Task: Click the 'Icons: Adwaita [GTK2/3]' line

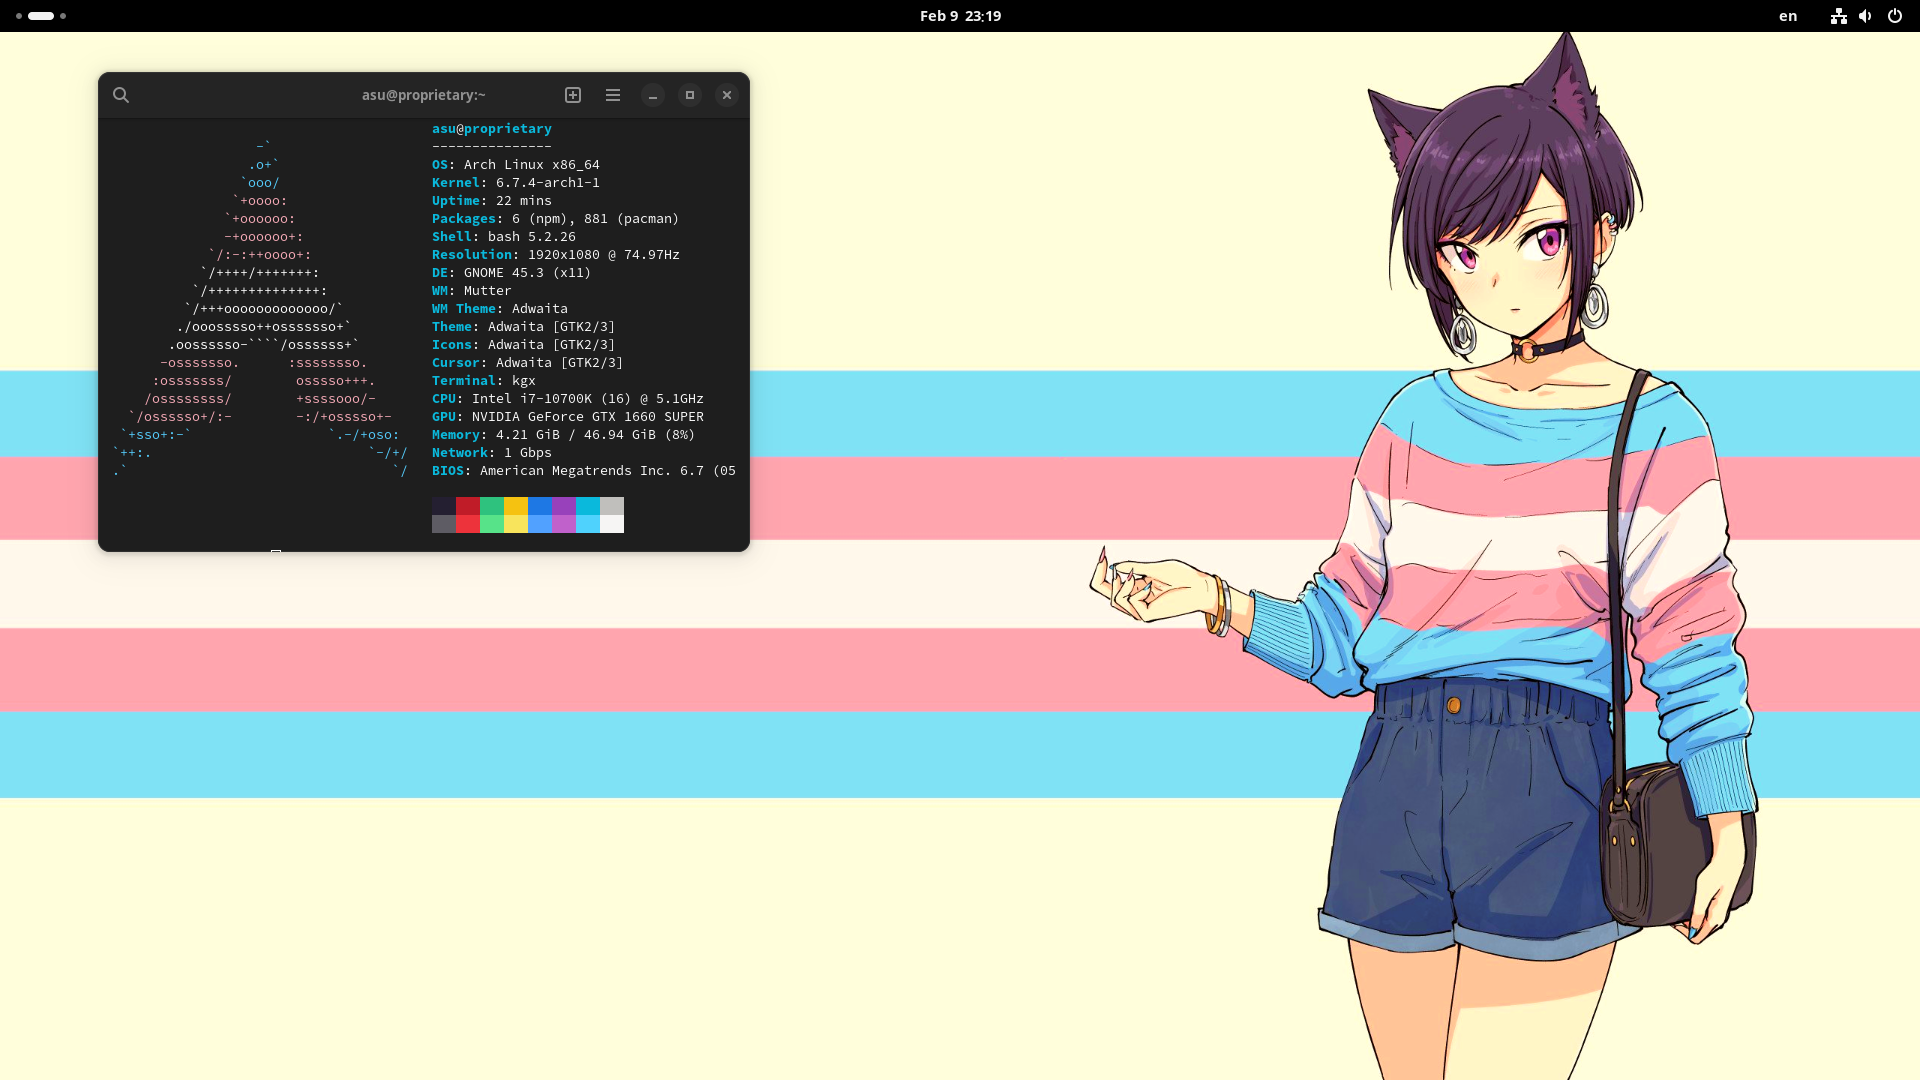Action: coord(524,345)
